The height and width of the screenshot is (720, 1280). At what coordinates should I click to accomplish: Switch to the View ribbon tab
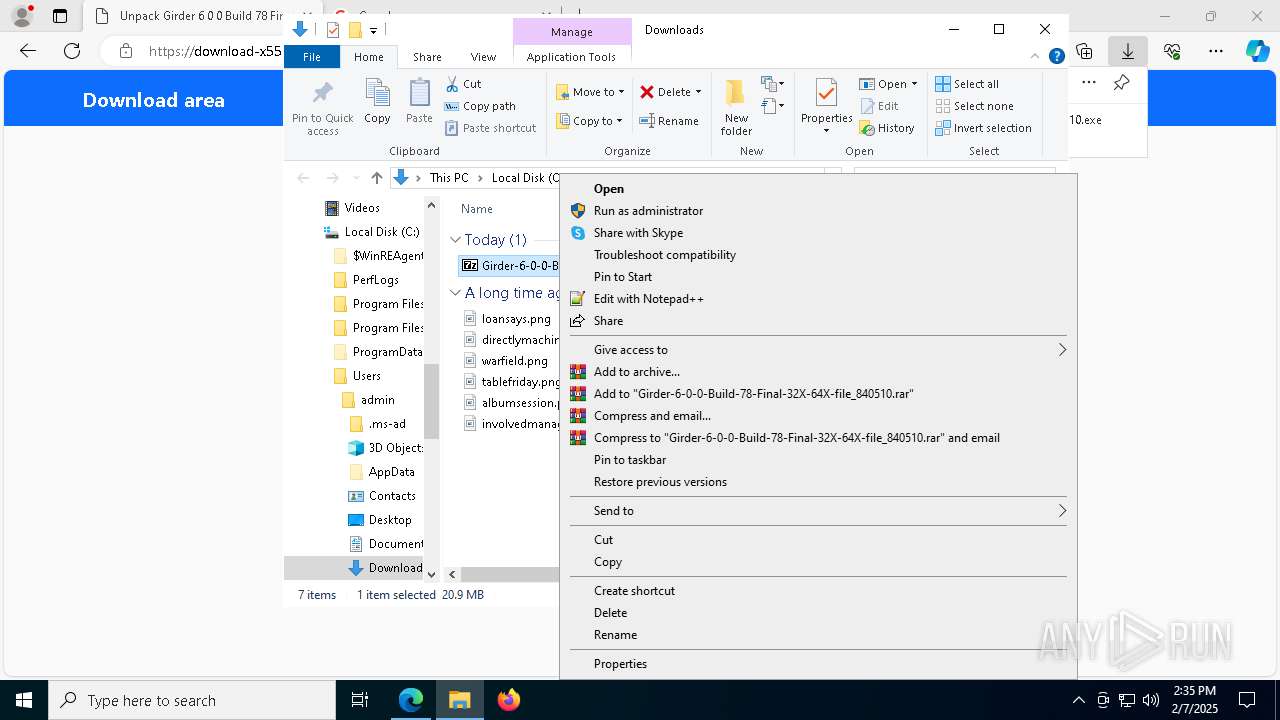[483, 57]
